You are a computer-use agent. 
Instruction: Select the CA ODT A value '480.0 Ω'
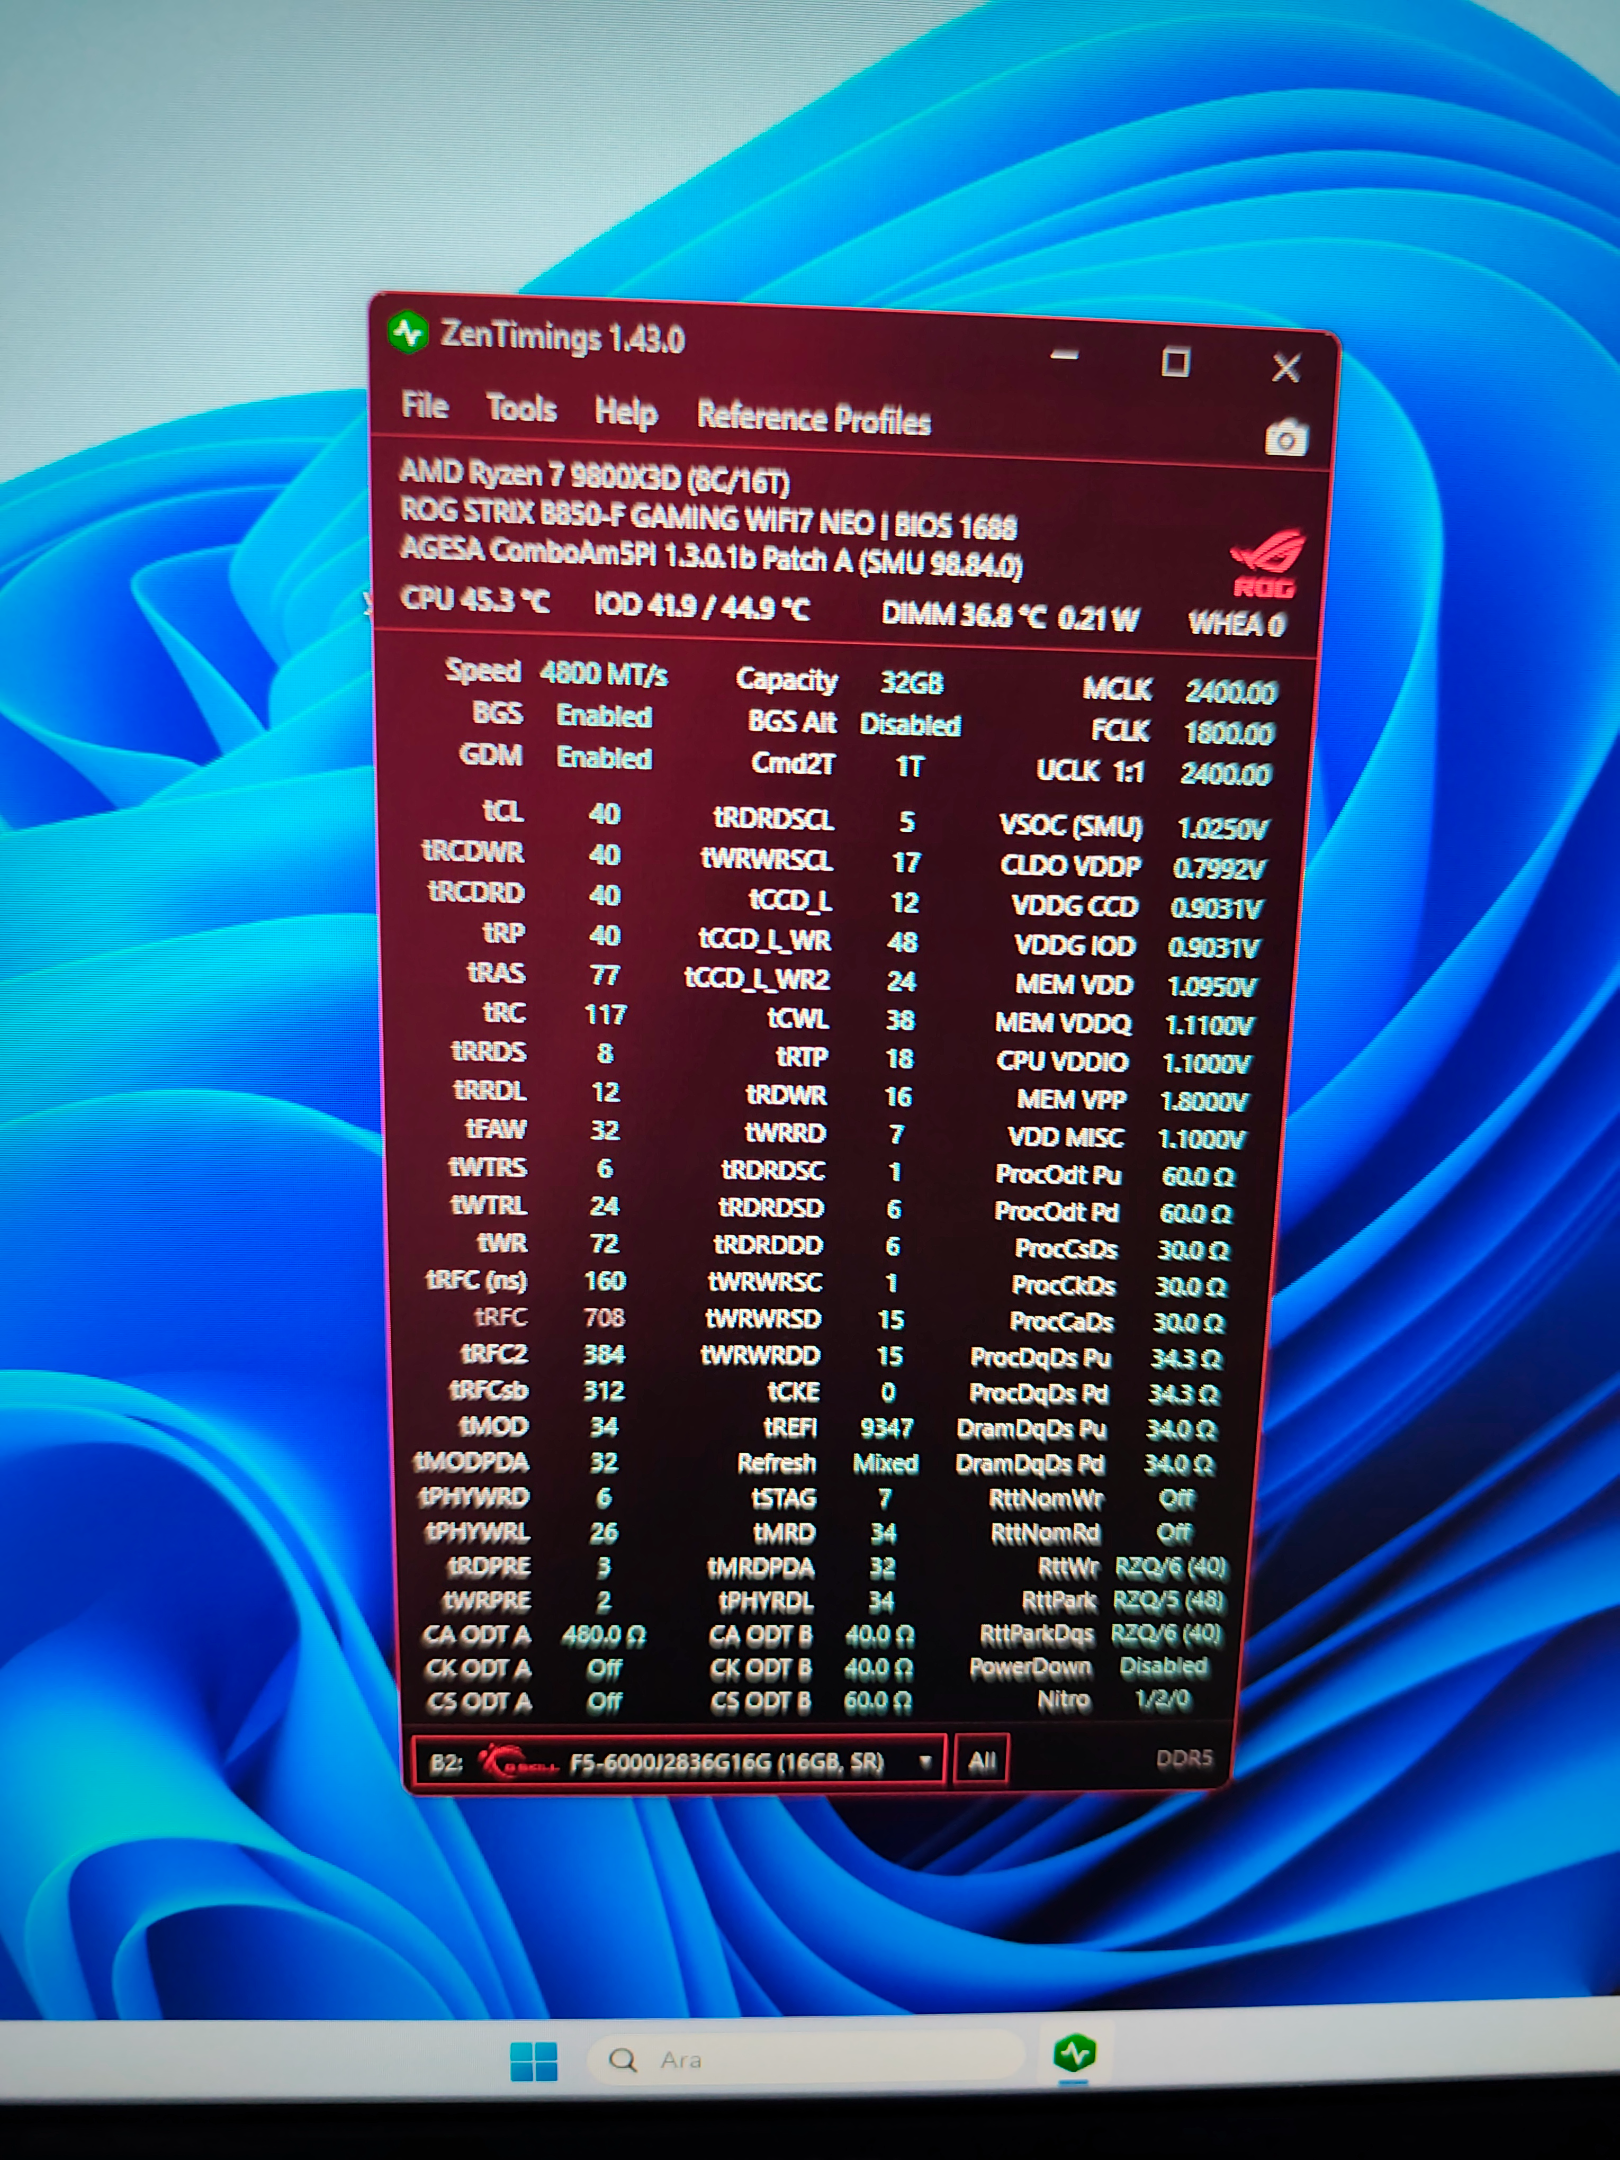point(603,1636)
